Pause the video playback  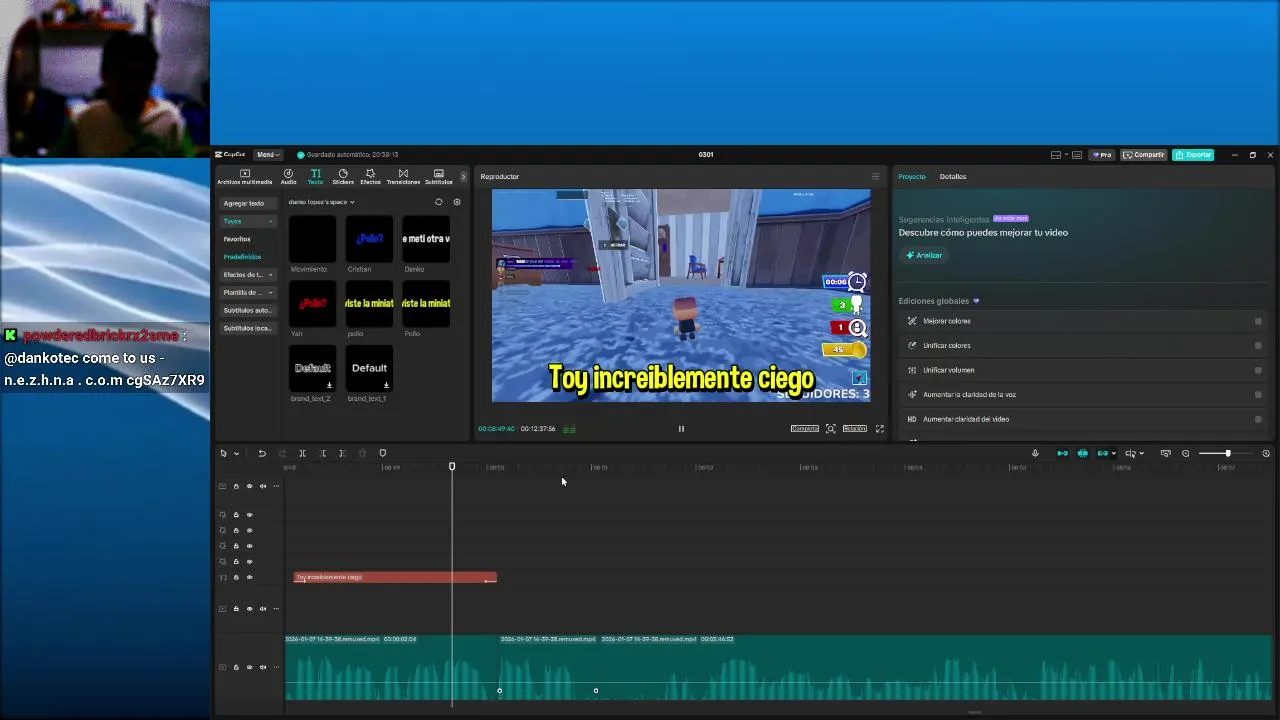(x=681, y=429)
